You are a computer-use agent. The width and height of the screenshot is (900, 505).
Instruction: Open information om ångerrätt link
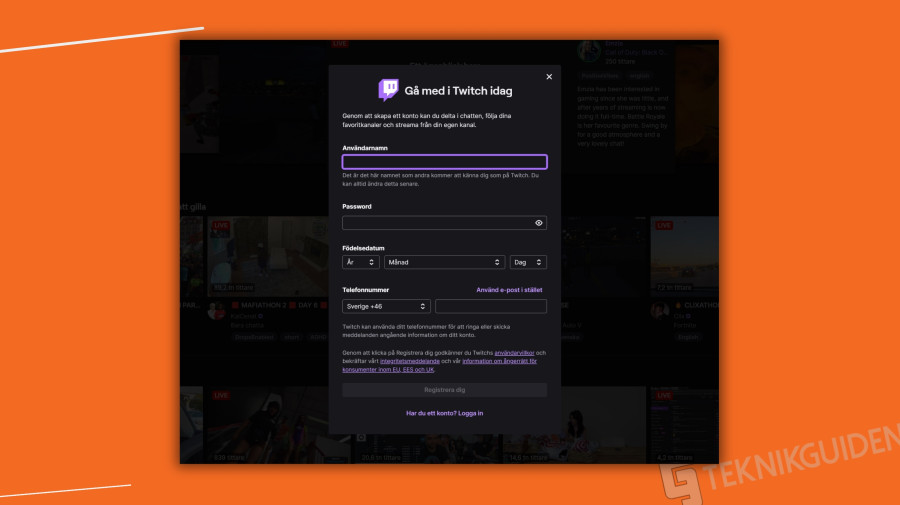pos(439,366)
